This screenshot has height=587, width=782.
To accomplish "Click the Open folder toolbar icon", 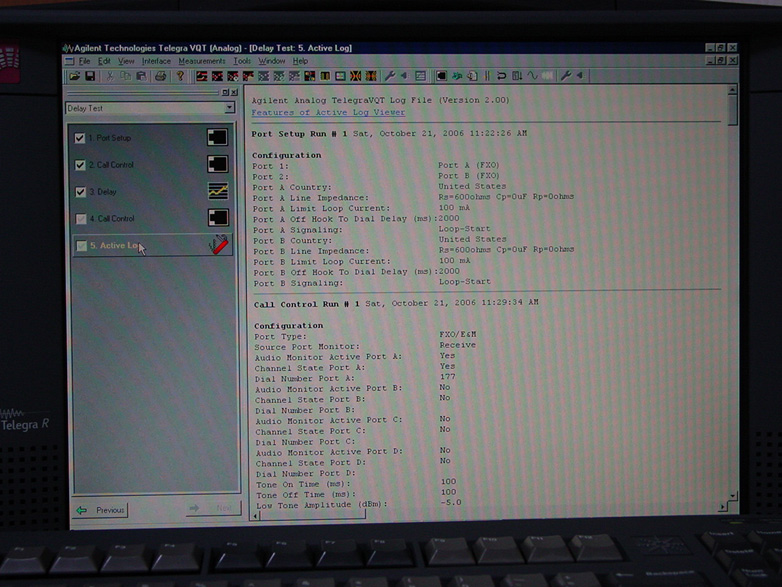I will [75, 76].
